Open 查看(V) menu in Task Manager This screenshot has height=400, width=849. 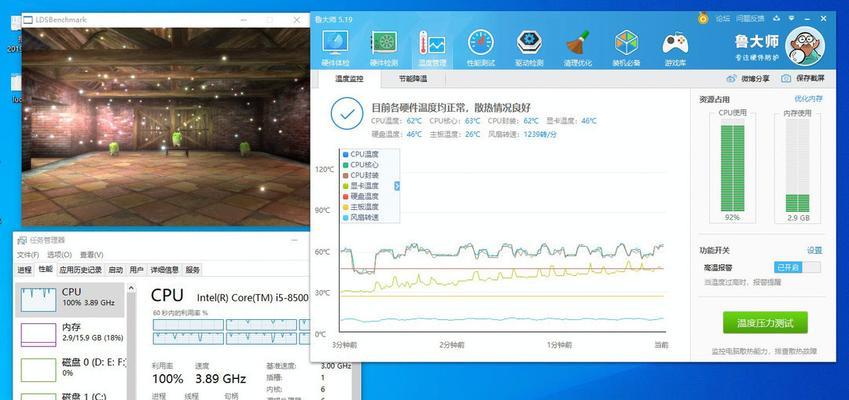92,254
